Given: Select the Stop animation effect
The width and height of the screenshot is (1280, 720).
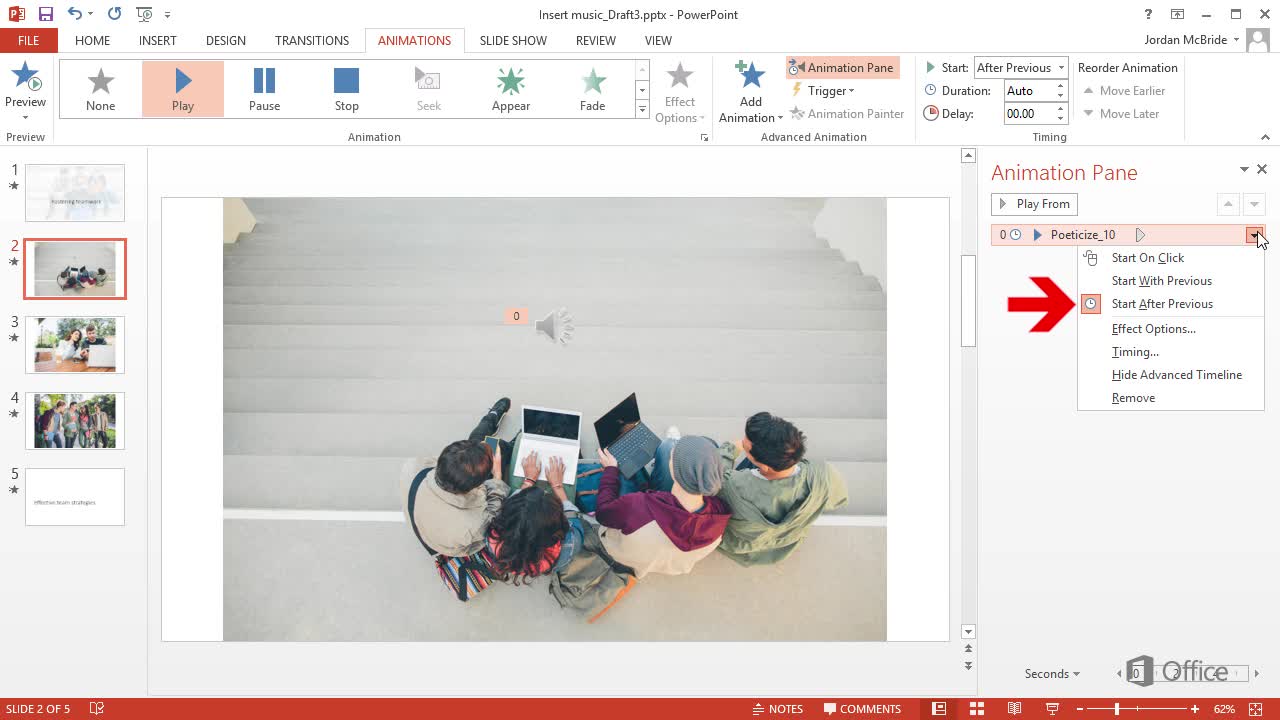Looking at the screenshot, I should click(x=347, y=89).
